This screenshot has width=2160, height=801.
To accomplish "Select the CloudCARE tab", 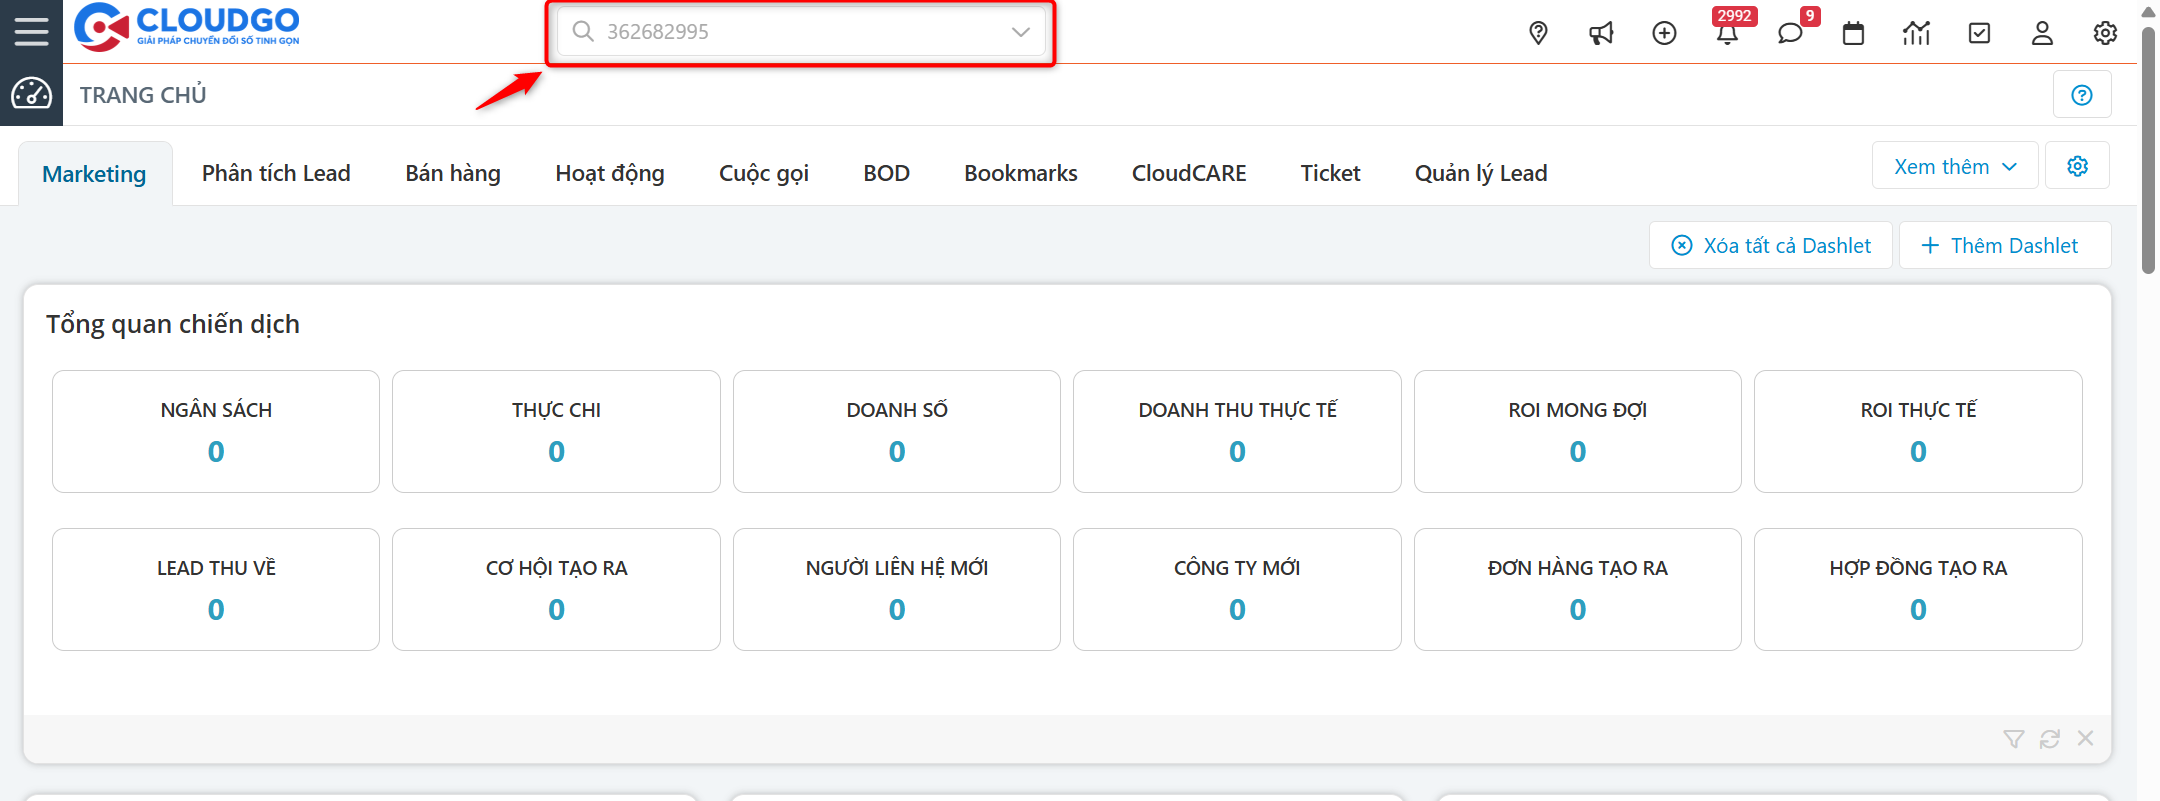I will click(1189, 173).
